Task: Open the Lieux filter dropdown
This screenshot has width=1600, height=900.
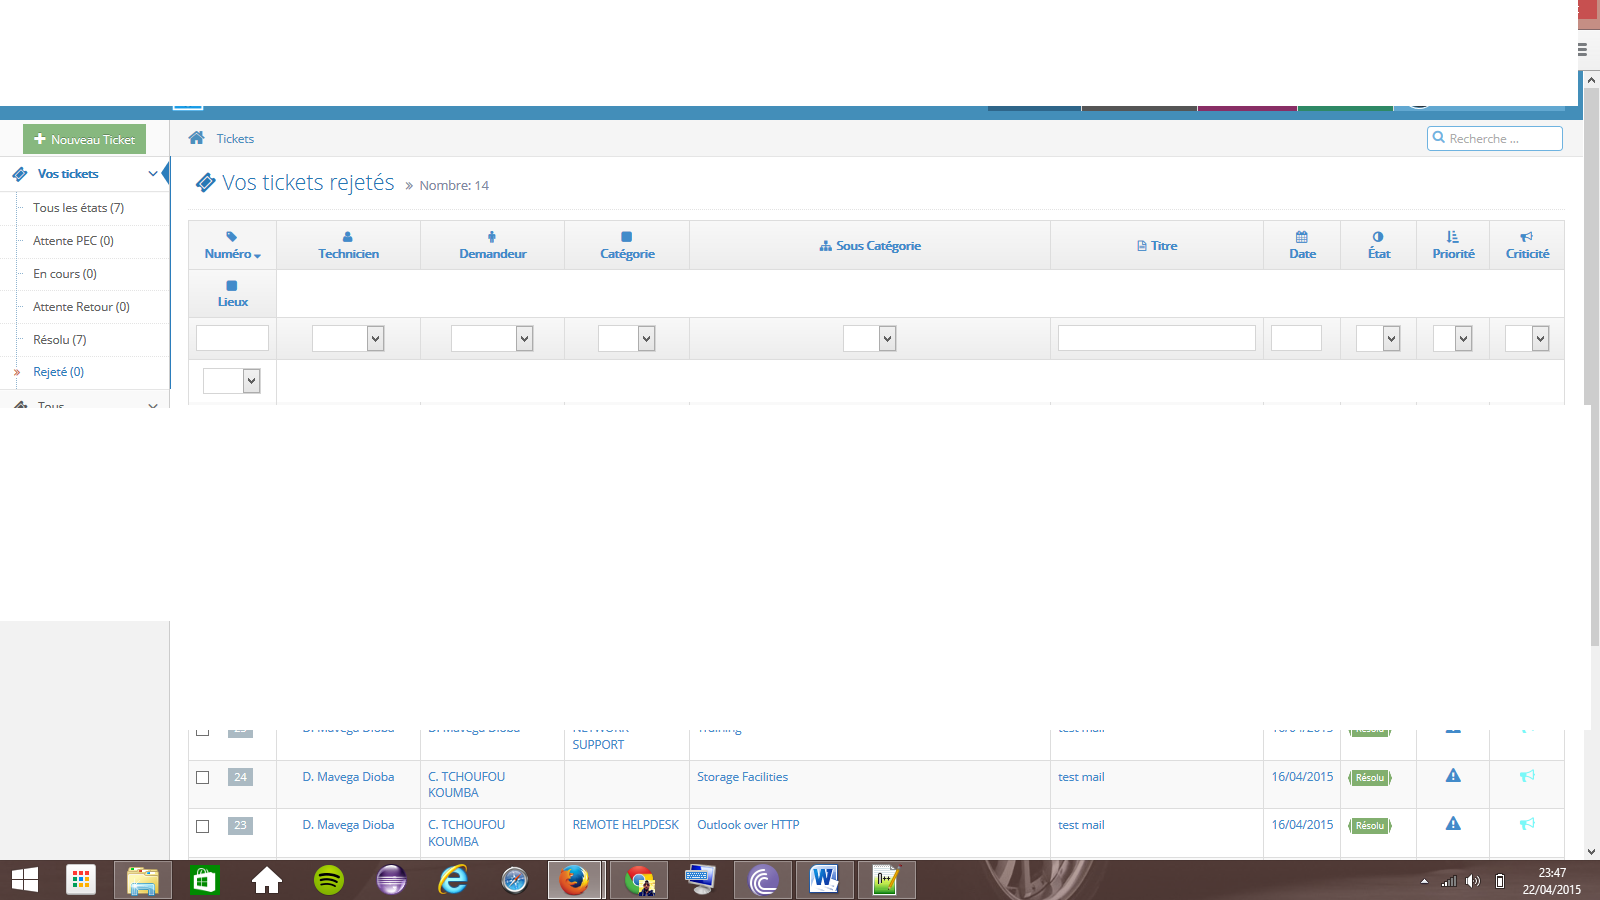Action: tap(232, 381)
